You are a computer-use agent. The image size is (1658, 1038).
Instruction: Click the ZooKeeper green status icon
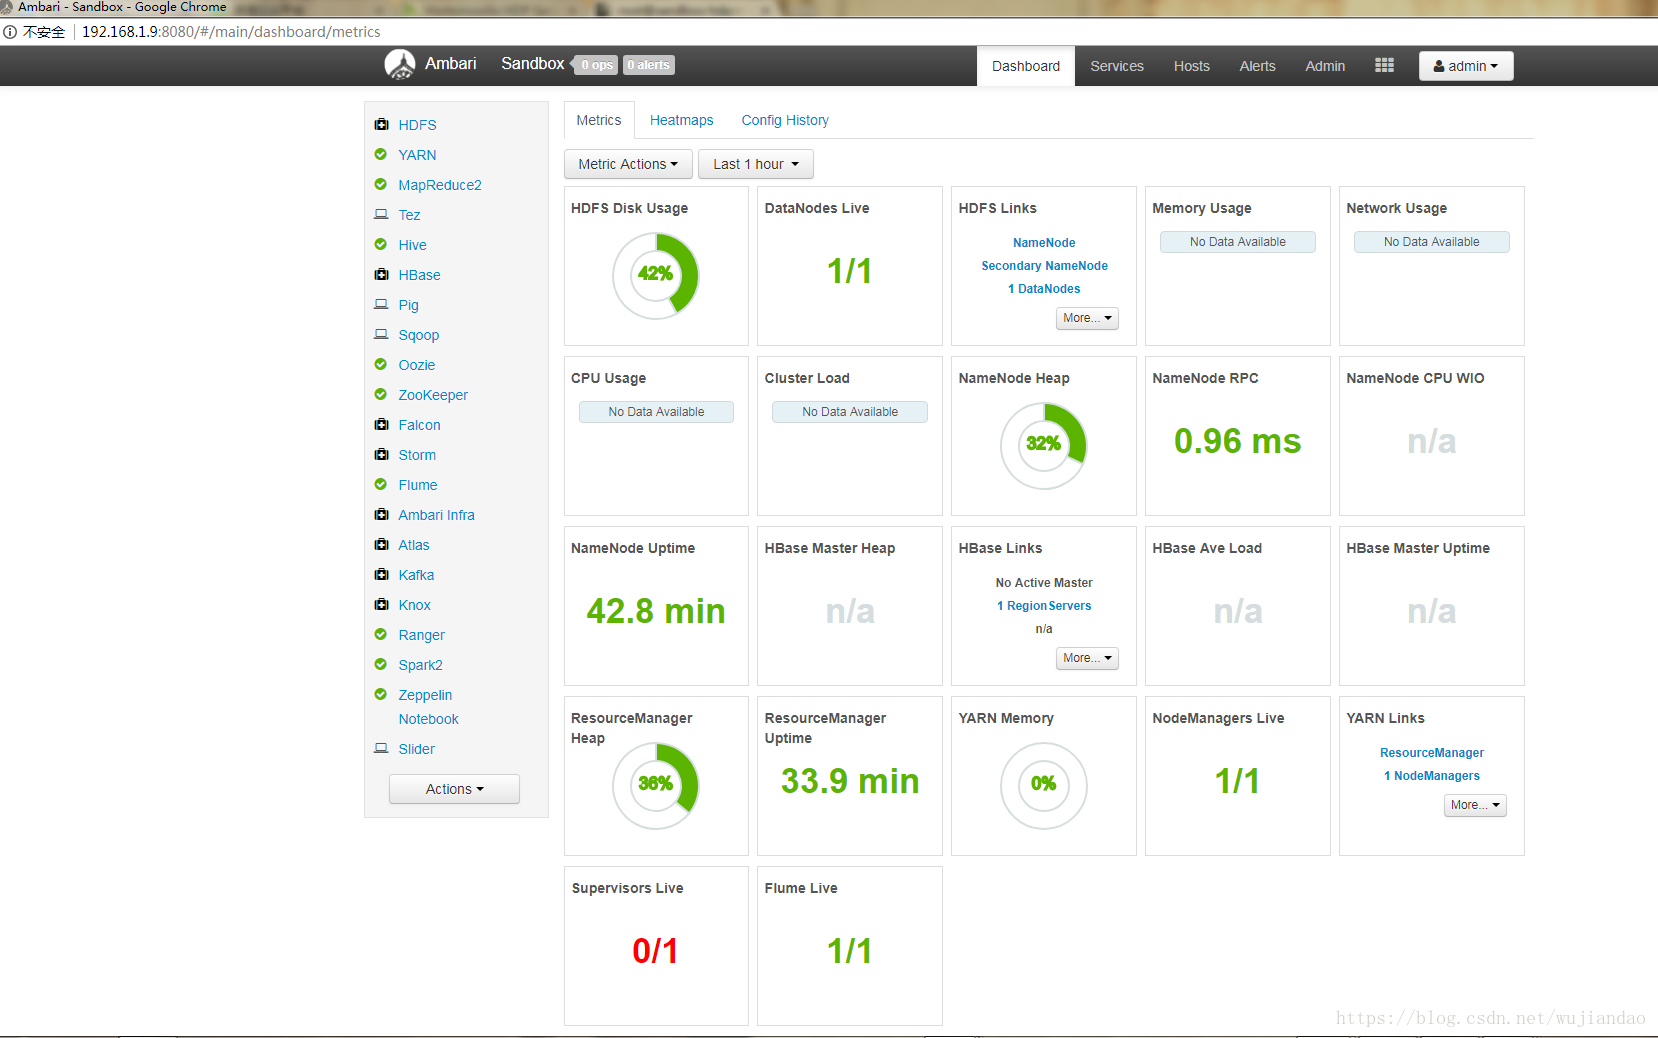point(381,395)
